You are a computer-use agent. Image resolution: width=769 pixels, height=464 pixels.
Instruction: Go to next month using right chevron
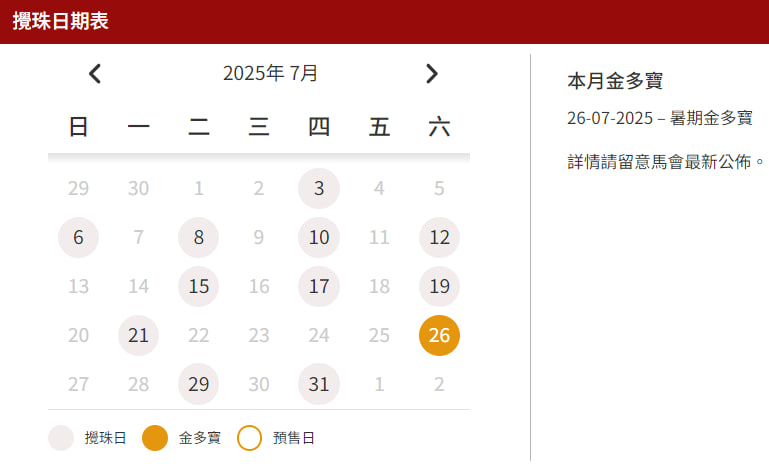click(x=432, y=73)
